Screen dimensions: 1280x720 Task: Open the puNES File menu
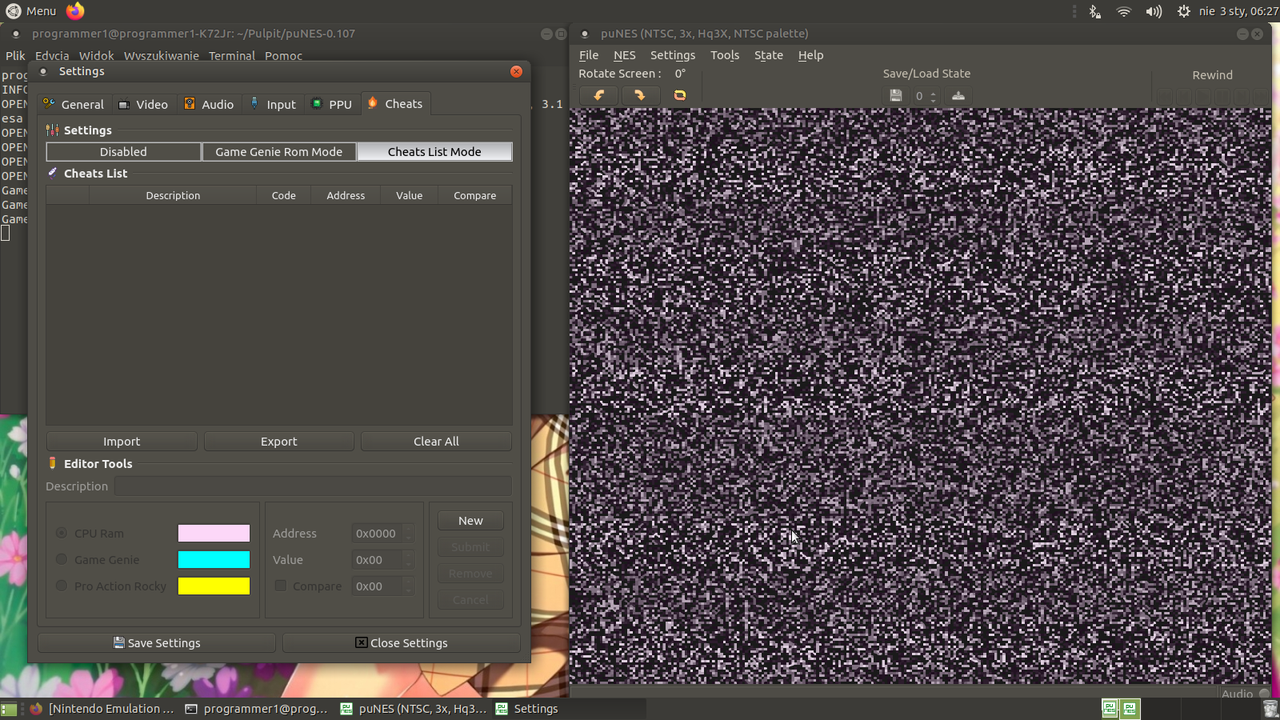[x=589, y=55]
